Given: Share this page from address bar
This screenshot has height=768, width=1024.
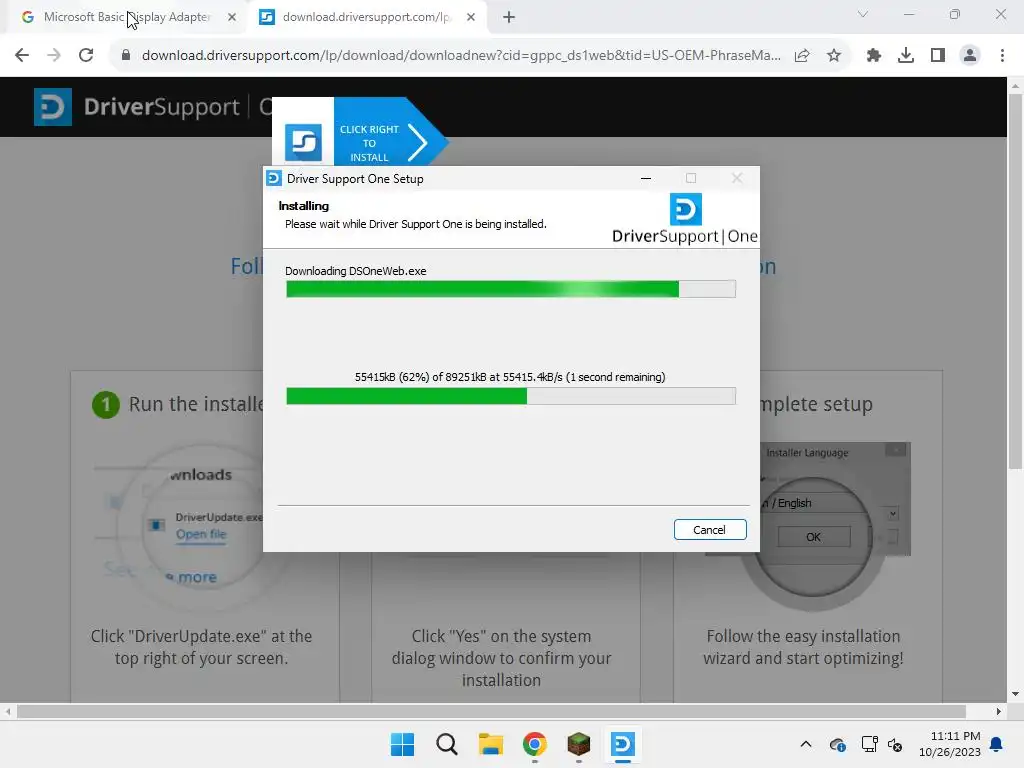Looking at the screenshot, I should (x=802, y=56).
